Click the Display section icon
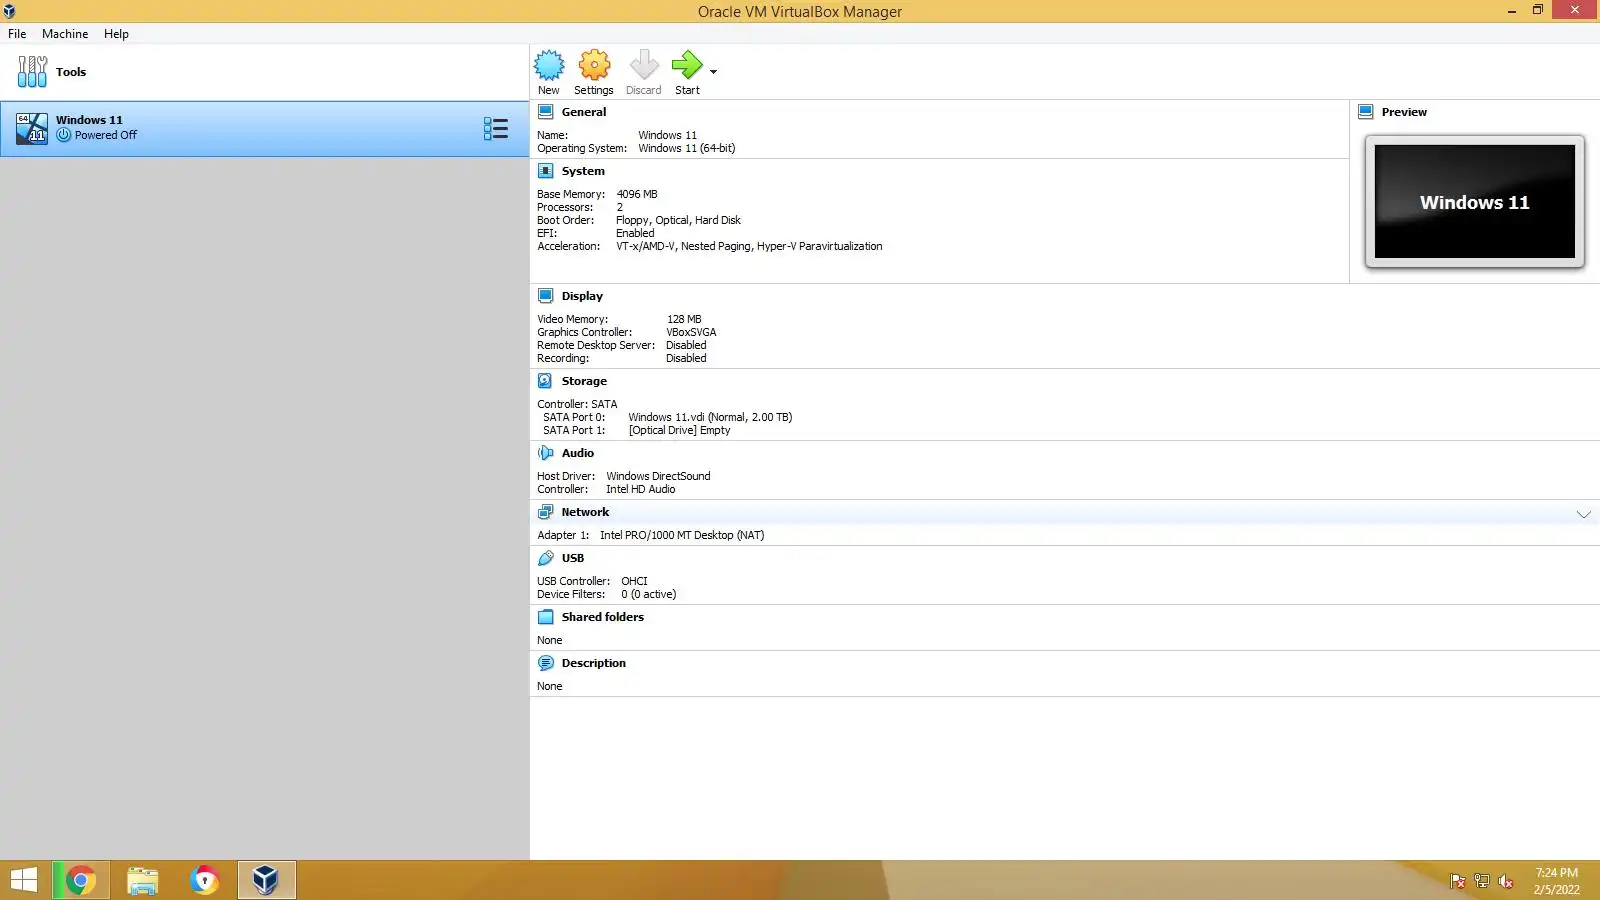 point(546,296)
